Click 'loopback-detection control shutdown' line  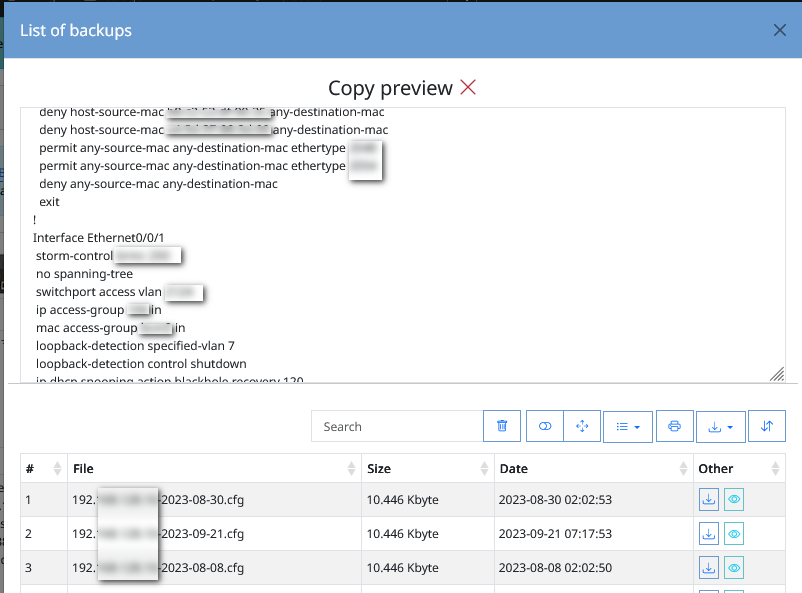coord(141,364)
